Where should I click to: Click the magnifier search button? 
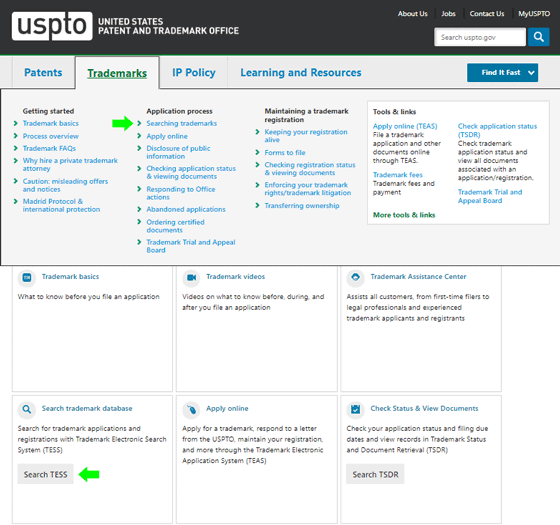(x=539, y=37)
